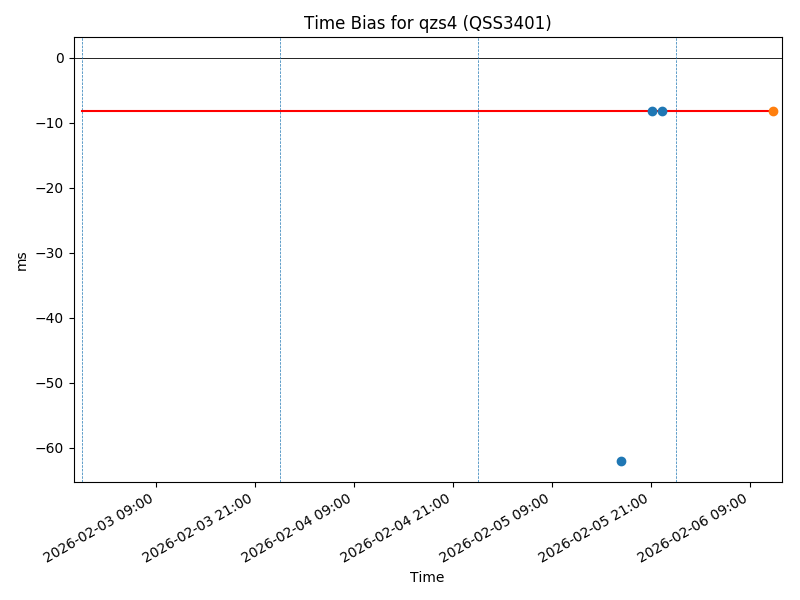Click the chart title "Time Bias for qzs4 (QSS3401)"

coord(427,23)
